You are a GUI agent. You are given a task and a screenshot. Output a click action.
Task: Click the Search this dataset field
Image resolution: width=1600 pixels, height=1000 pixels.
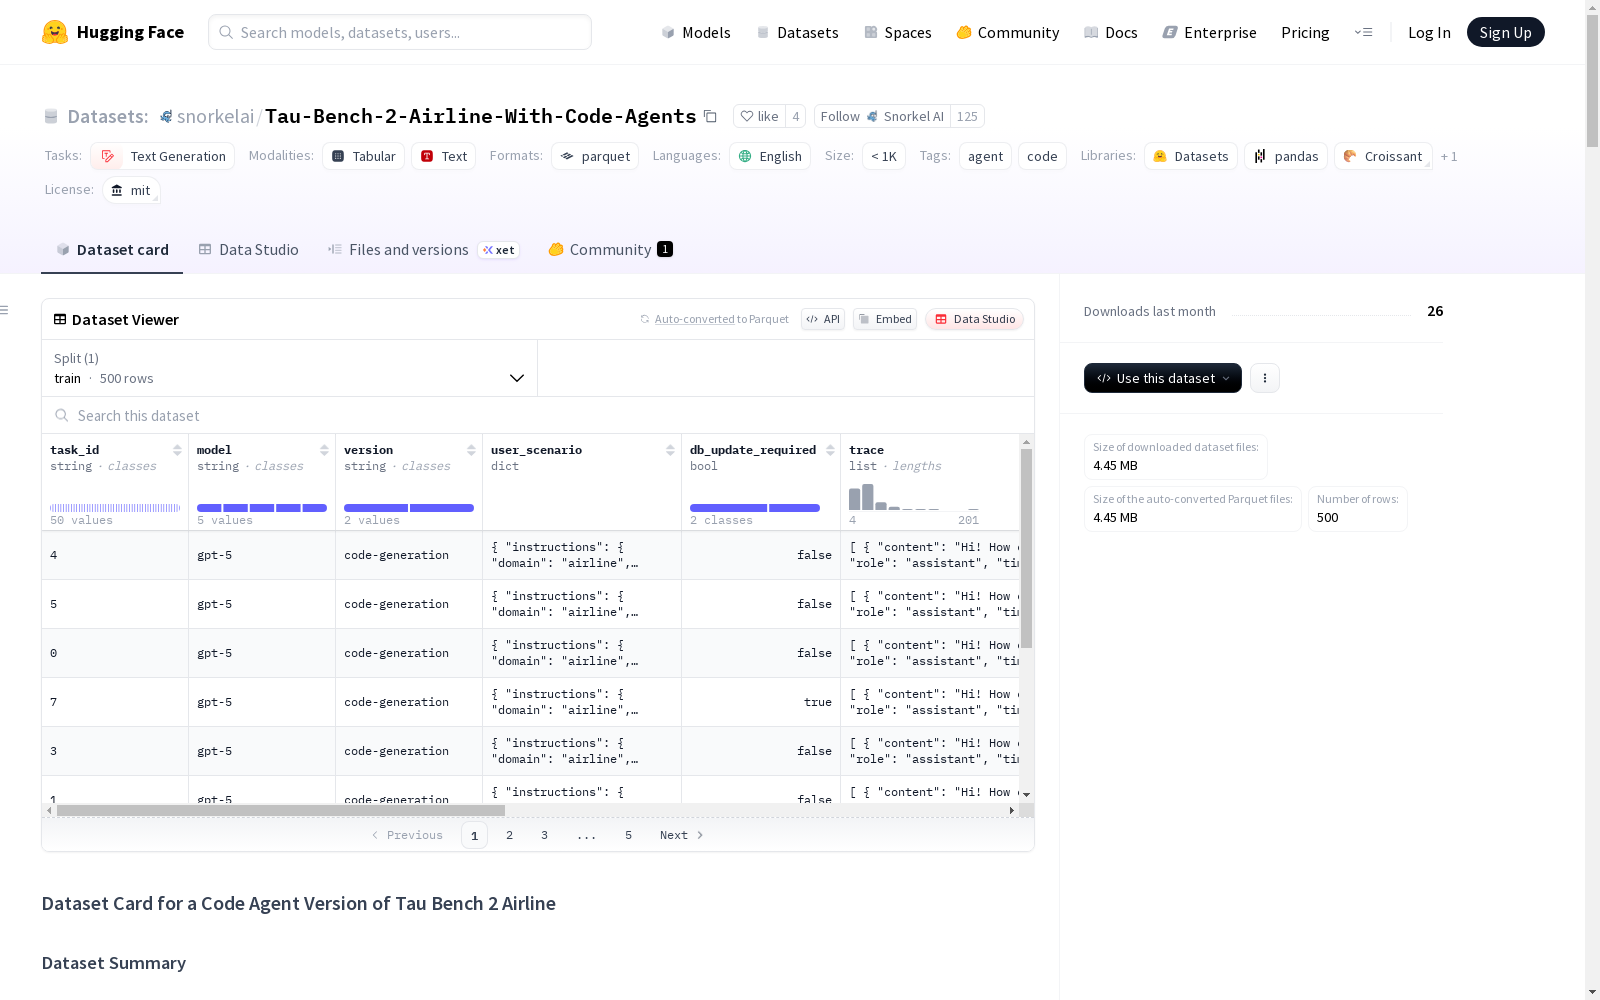pyautogui.click(x=538, y=415)
